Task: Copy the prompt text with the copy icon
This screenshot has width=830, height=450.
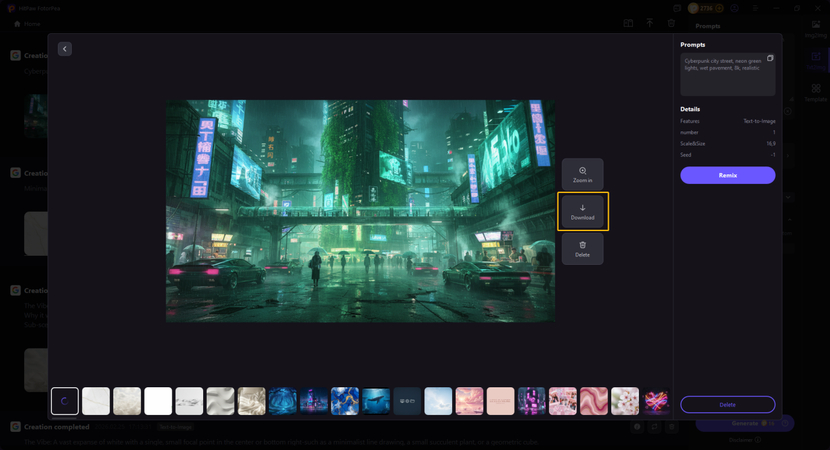Action: [x=770, y=59]
